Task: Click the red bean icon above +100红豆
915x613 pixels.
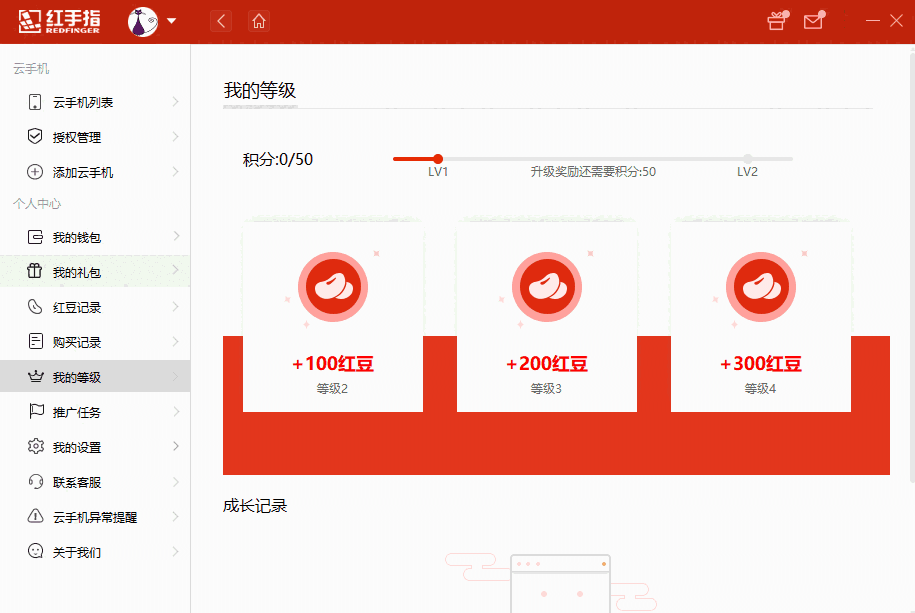Action: click(333, 287)
